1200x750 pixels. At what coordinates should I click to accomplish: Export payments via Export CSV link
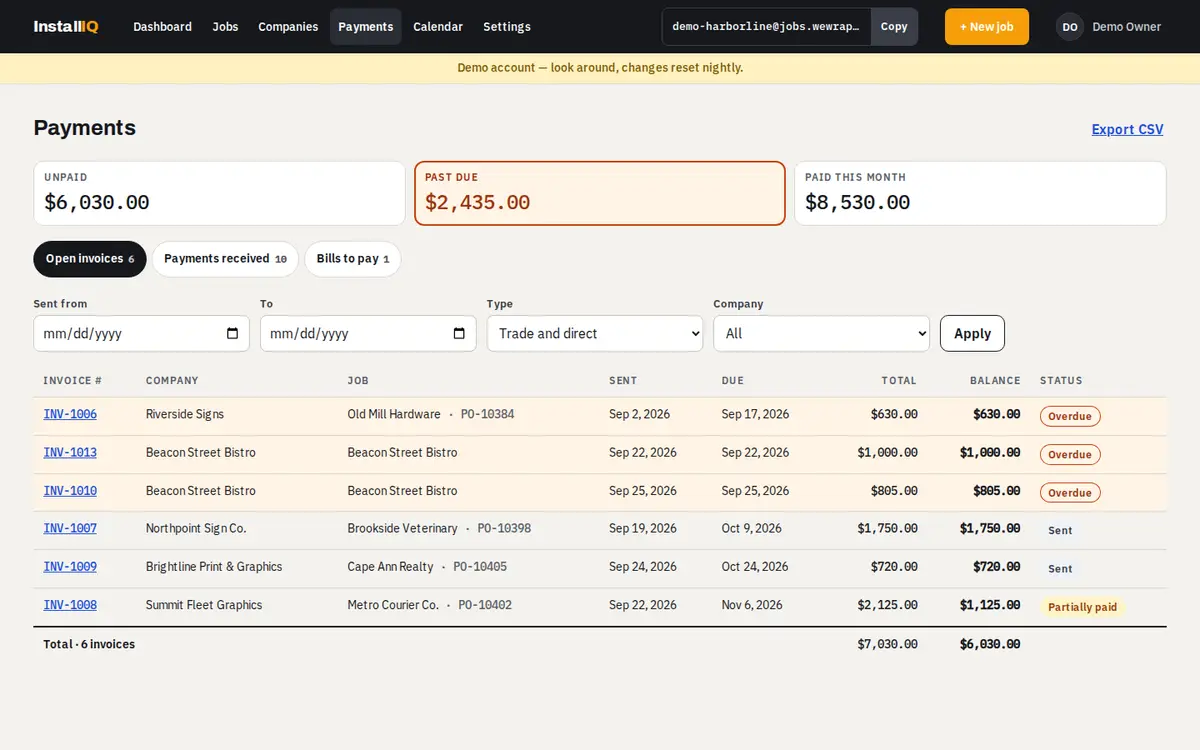coord(1127,129)
